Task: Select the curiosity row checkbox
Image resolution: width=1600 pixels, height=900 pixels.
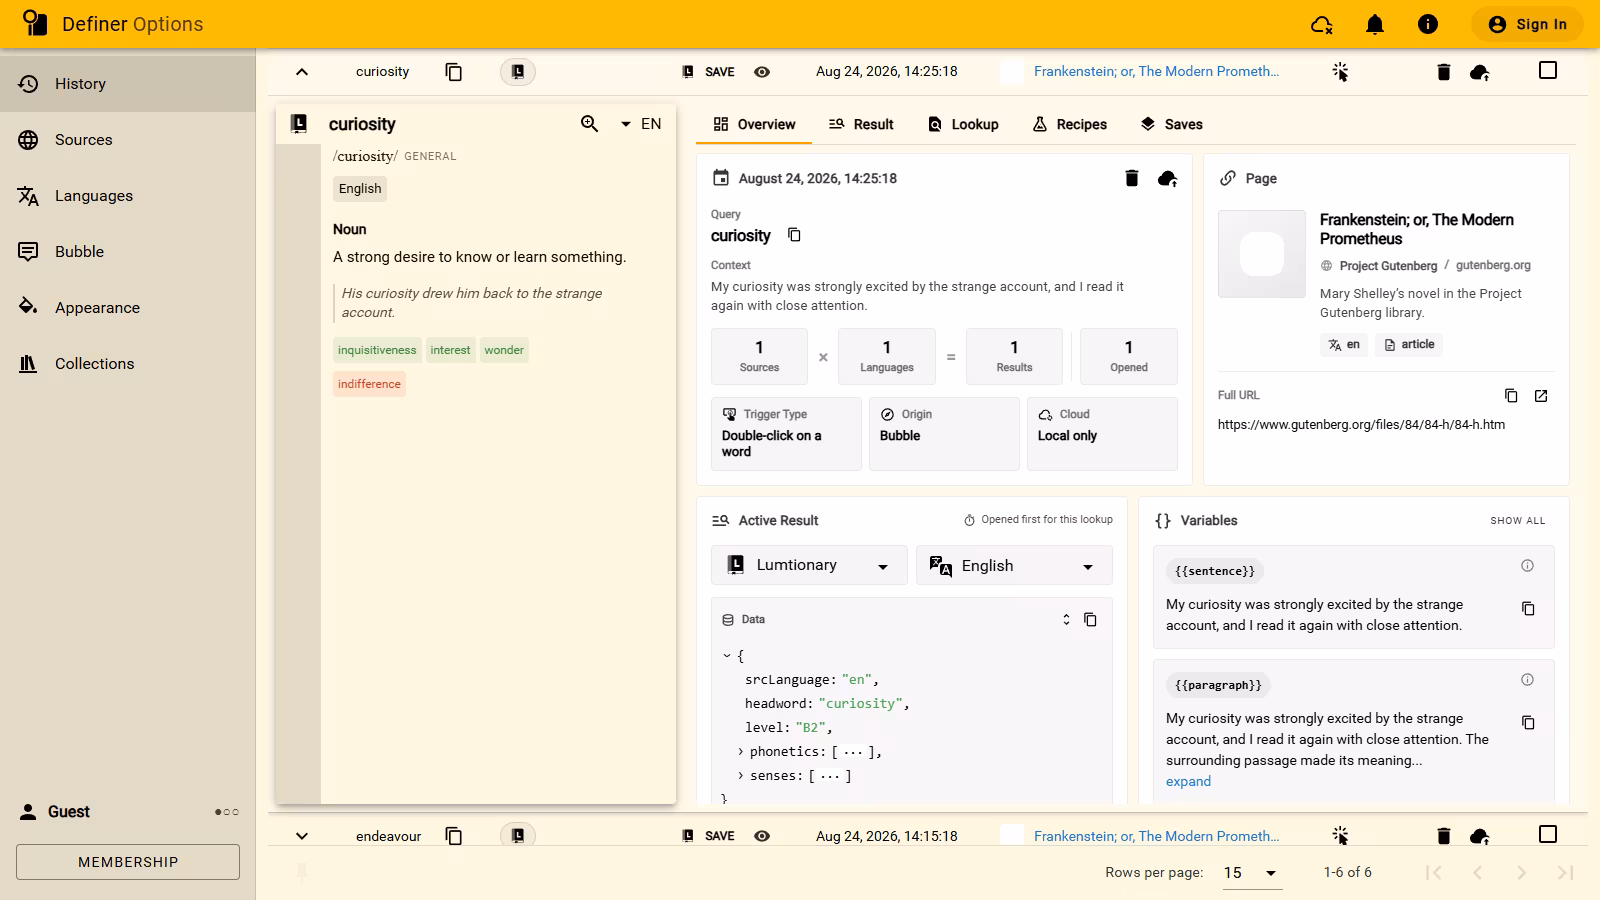Action: point(1548,70)
